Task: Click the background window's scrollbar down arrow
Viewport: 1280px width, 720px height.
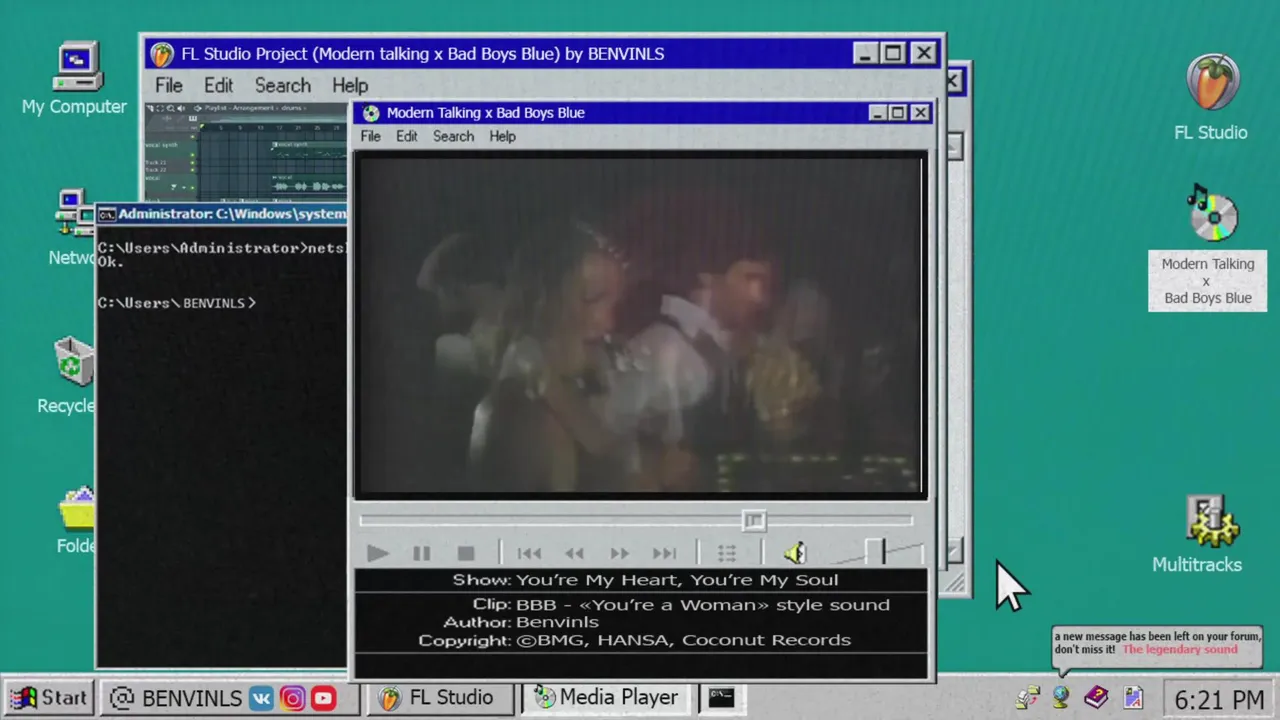Action: (x=954, y=549)
